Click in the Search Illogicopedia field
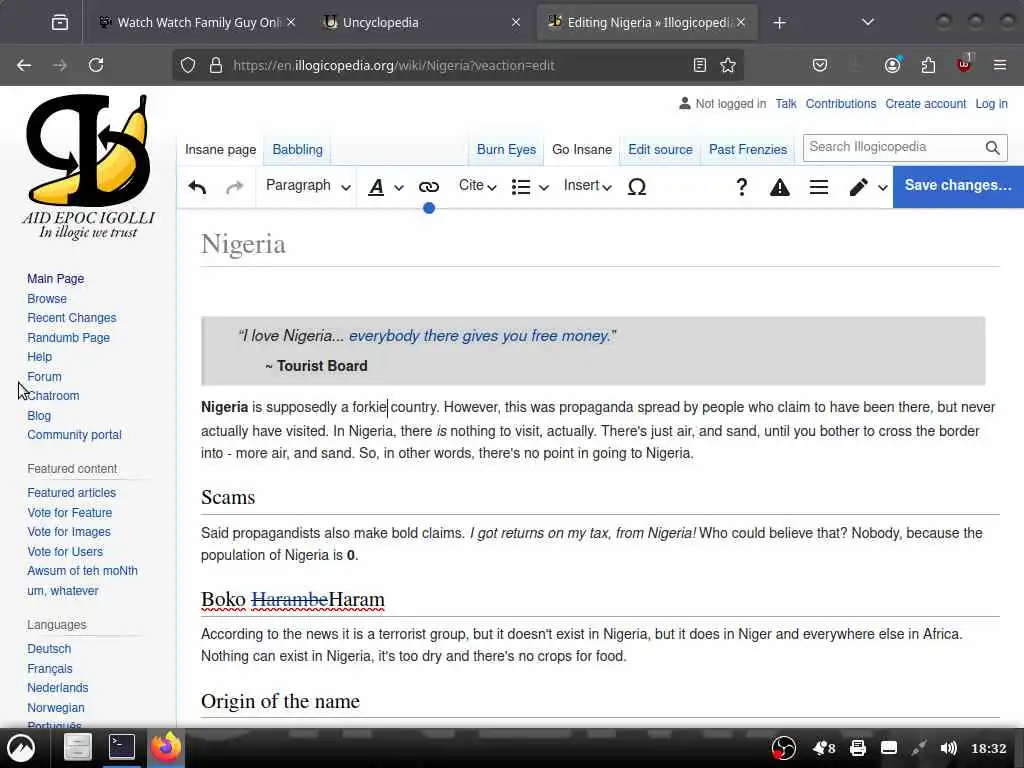This screenshot has width=1024, height=768. pyautogui.click(x=893, y=148)
